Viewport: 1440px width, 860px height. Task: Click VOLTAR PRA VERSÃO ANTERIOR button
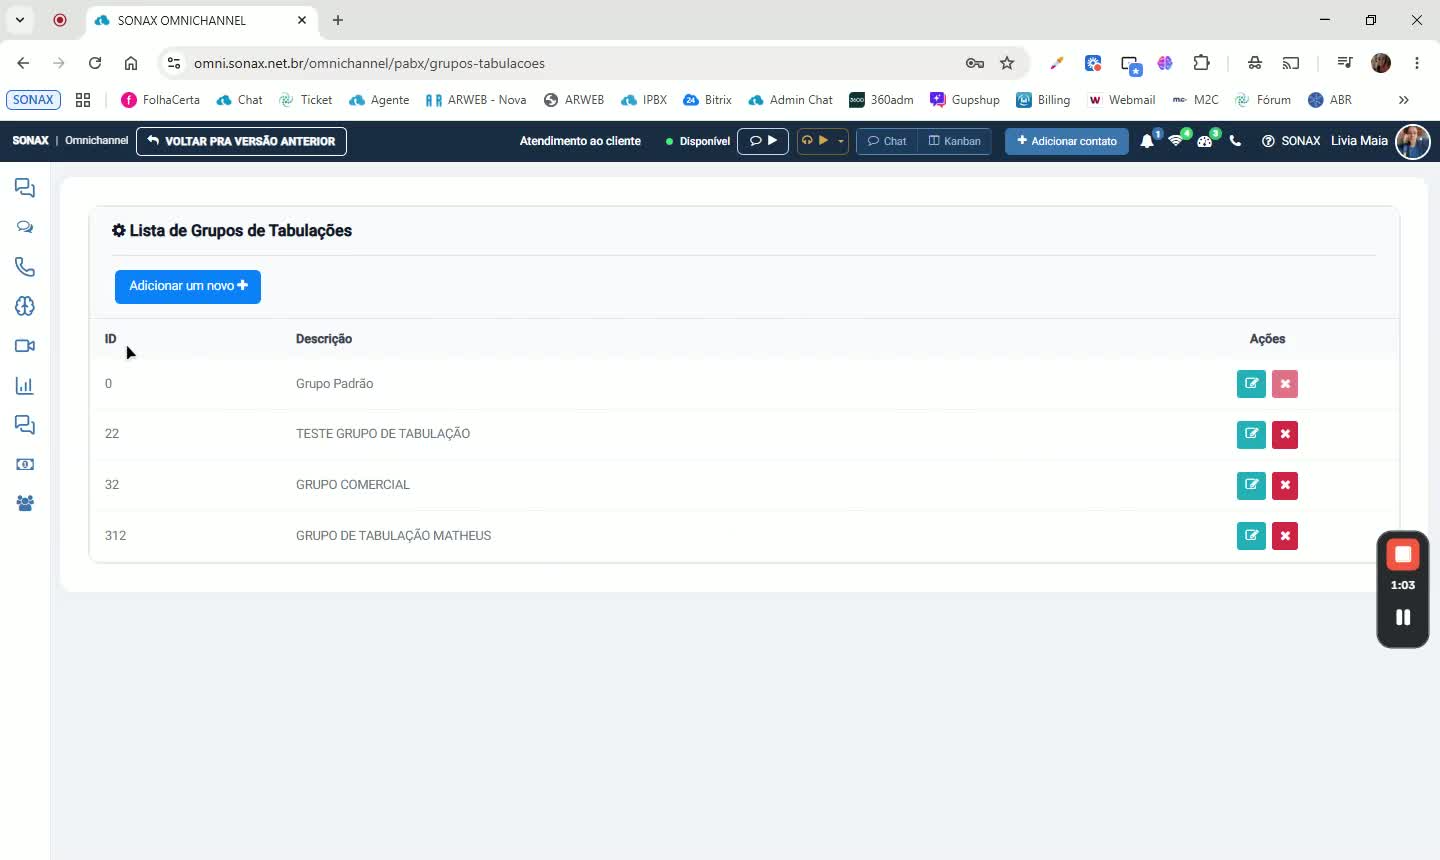coord(241,141)
